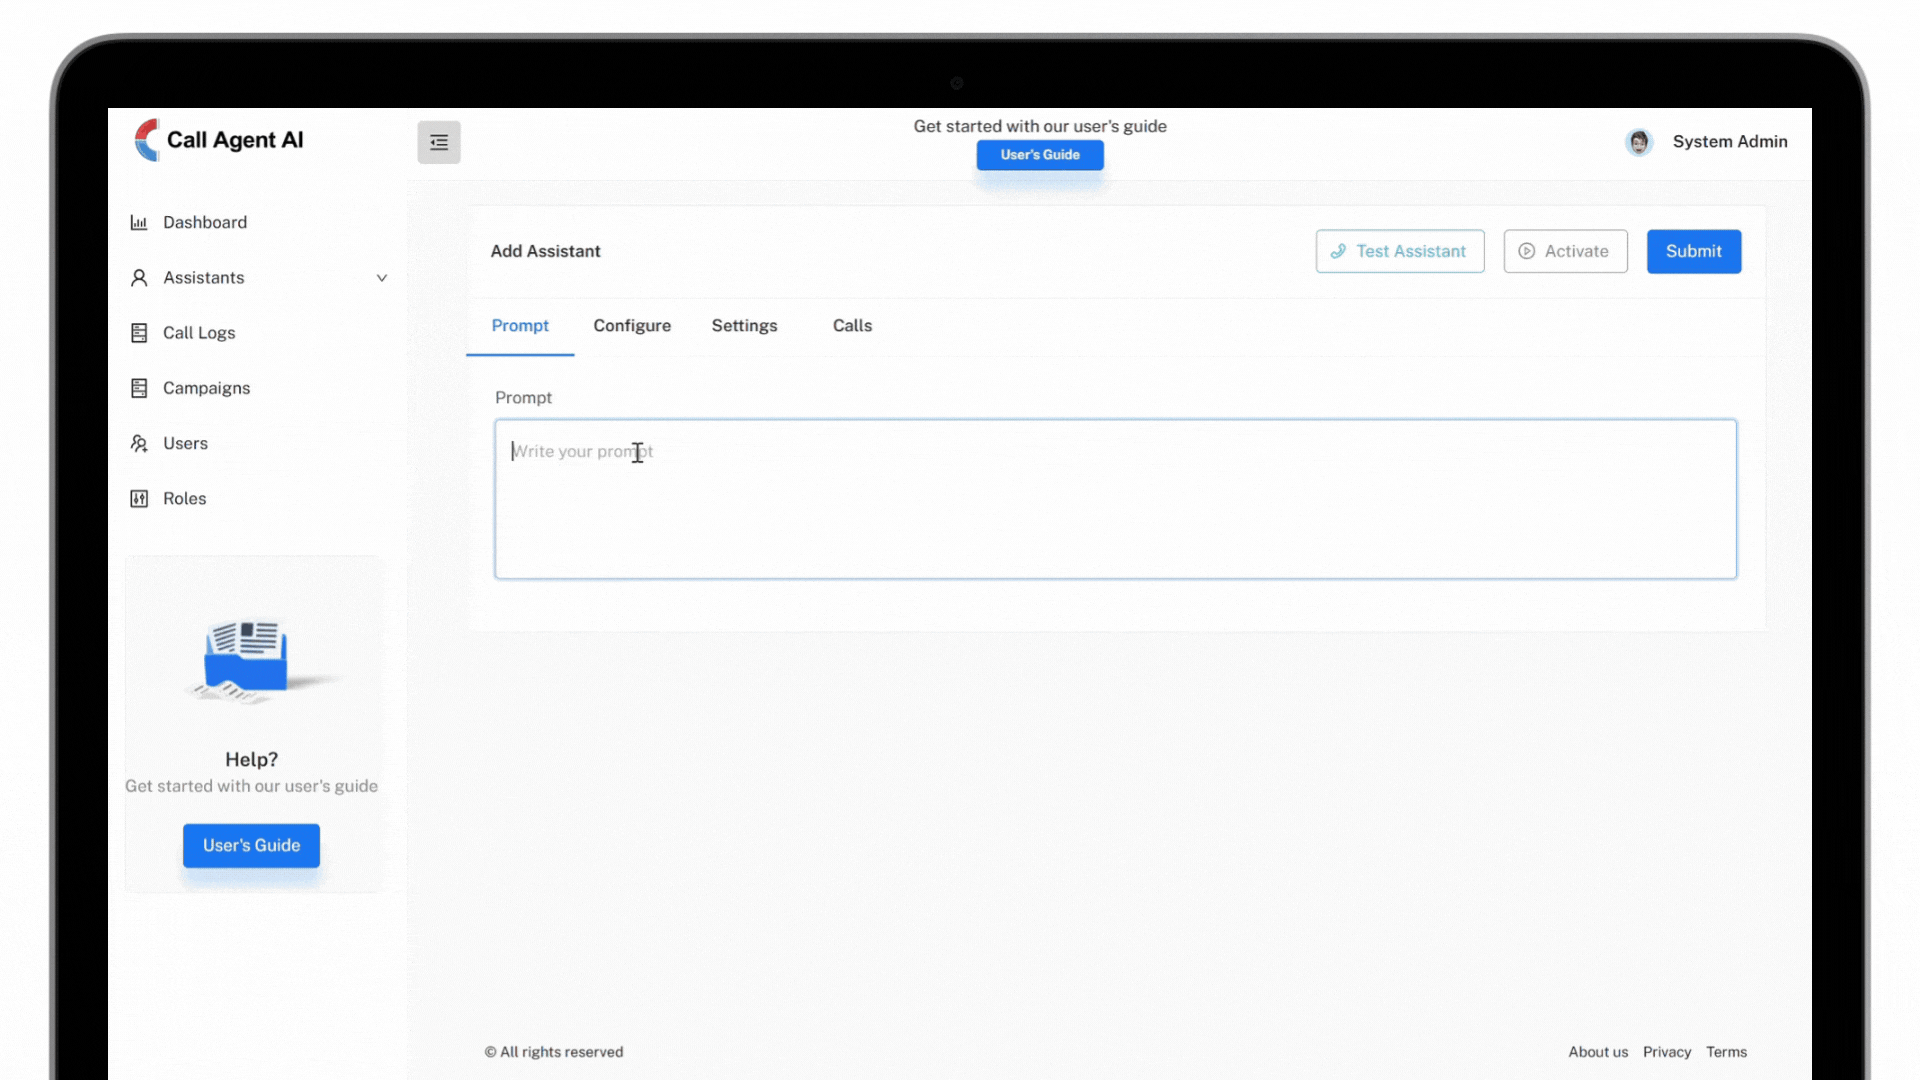Go to the Campaigns section
The height and width of the screenshot is (1080, 1920).
click(x=206, y=388)
